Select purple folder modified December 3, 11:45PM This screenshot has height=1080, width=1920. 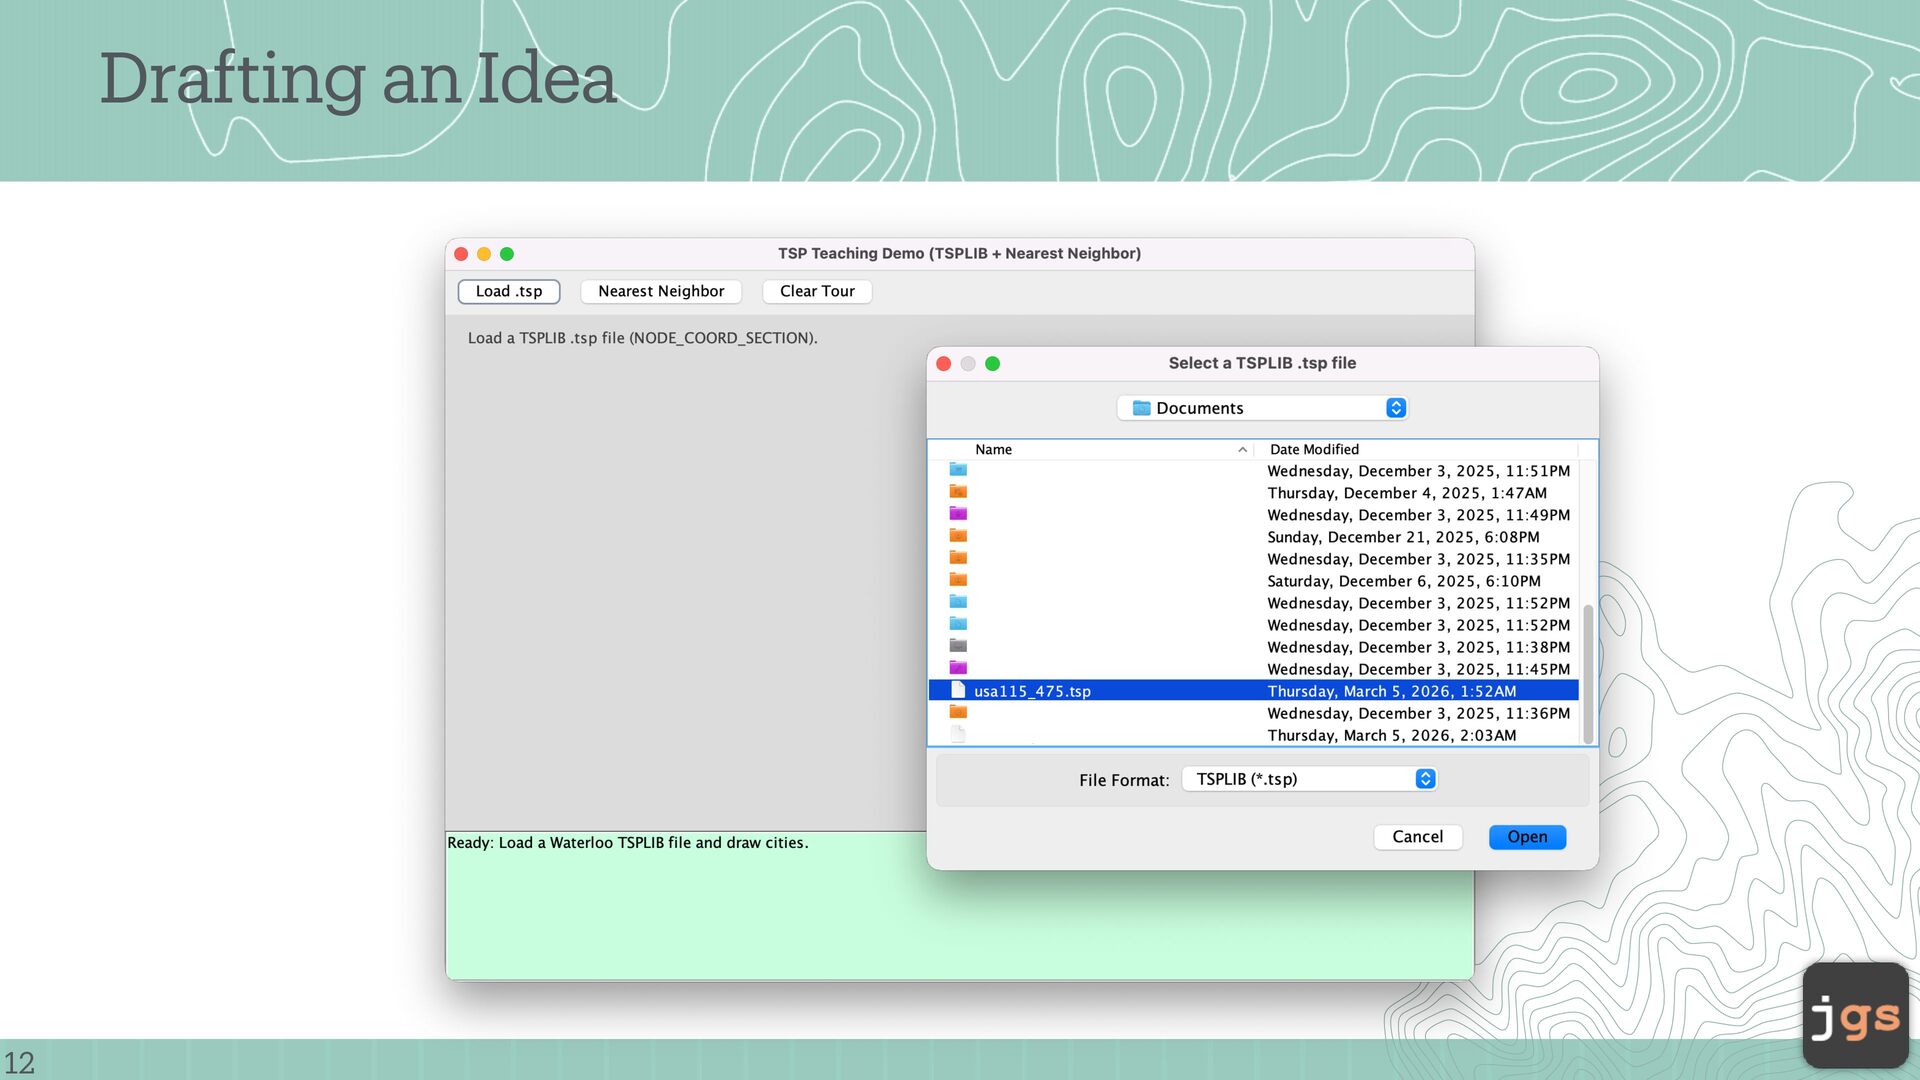(958, 668)
